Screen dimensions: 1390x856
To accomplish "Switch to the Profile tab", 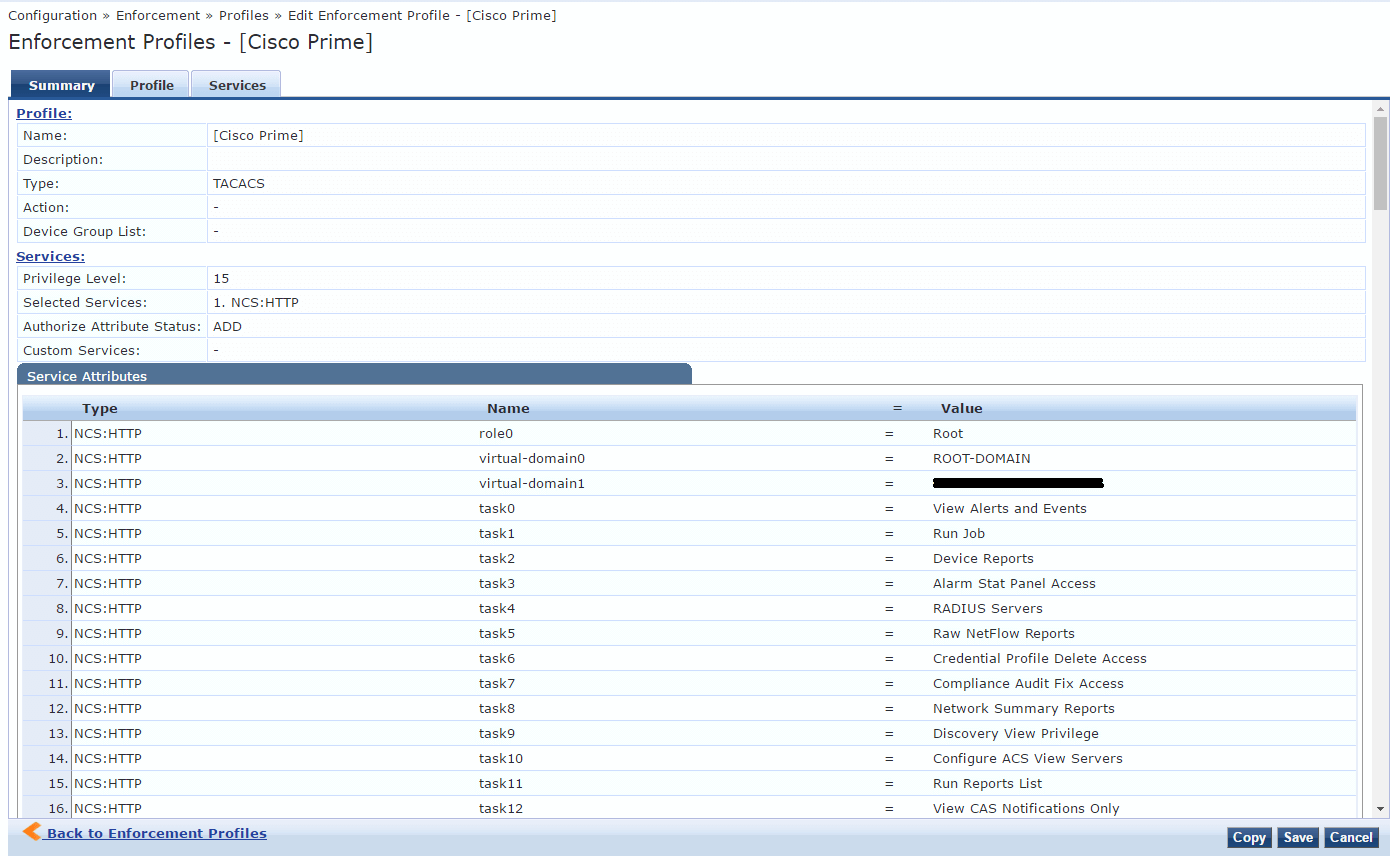I will [x=150, y=84].
